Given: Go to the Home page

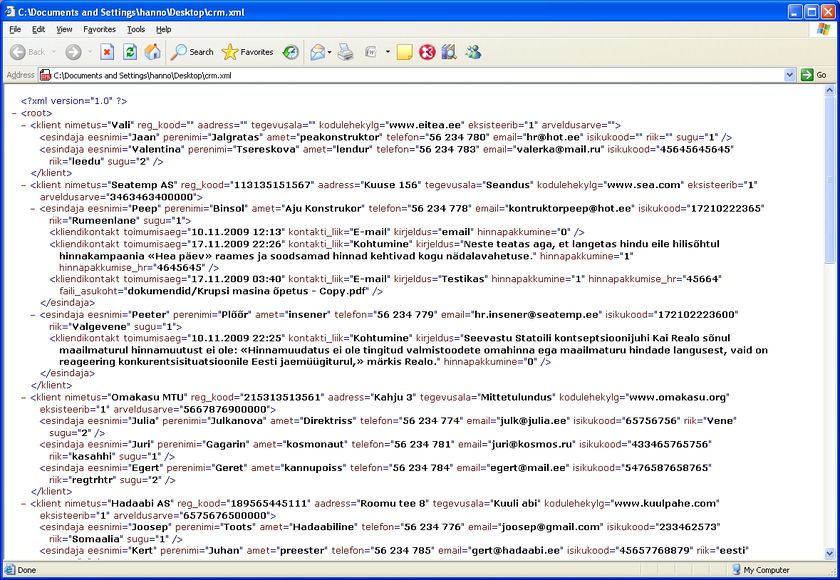Looking at the screenshot, I should pos(153,52).
